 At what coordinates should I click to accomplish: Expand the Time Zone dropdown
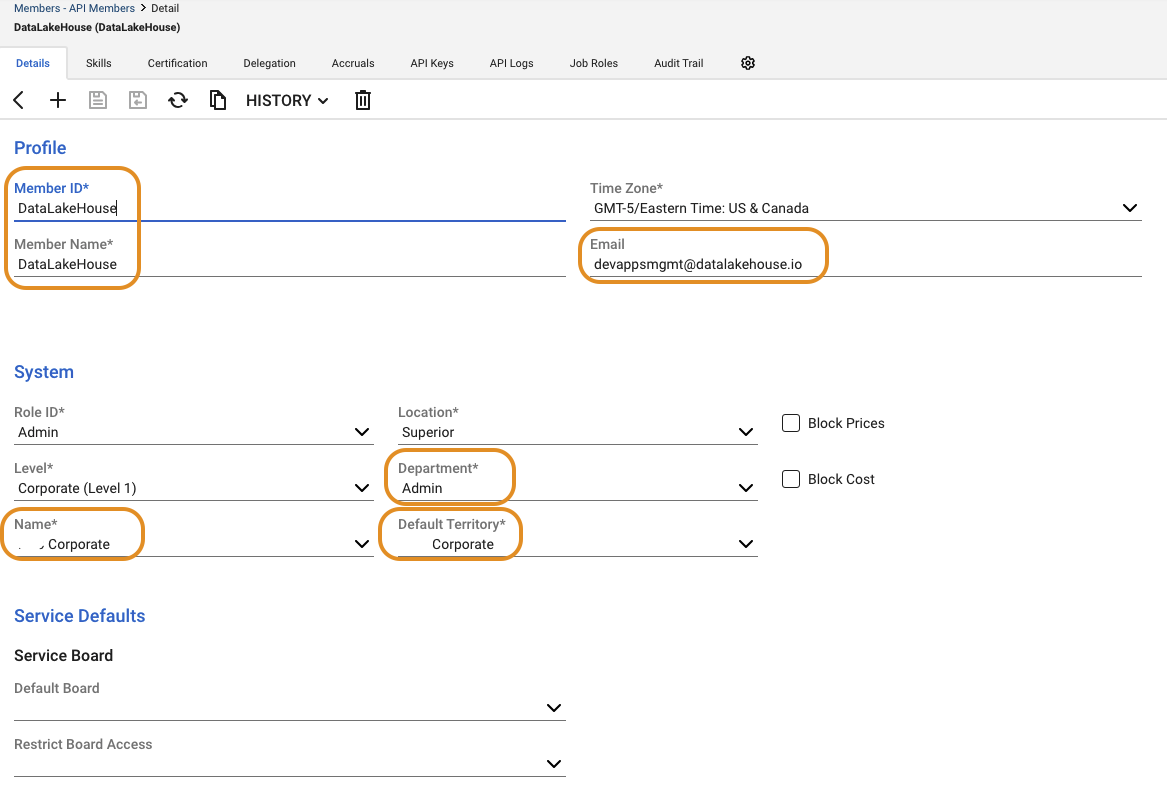click(1130, 208)
